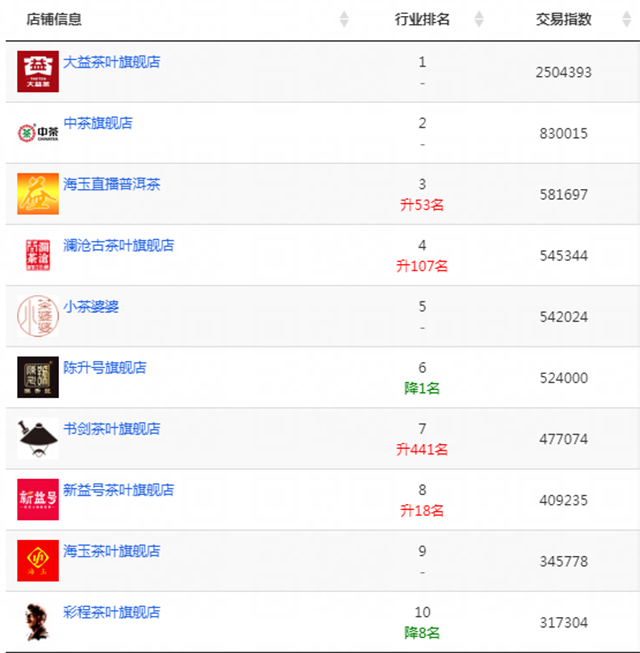
Task: Open the 新益号茶叶旗舰店 store link
Action: pyautogui.click(x=119, y=490)
